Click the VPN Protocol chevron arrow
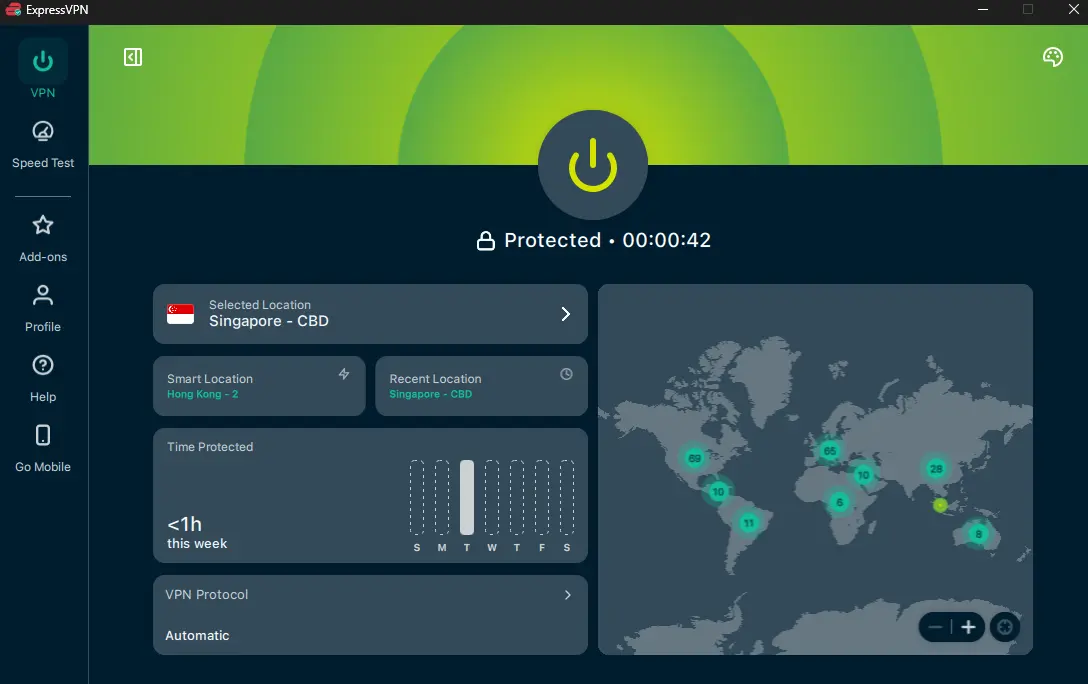 (568, 595)
